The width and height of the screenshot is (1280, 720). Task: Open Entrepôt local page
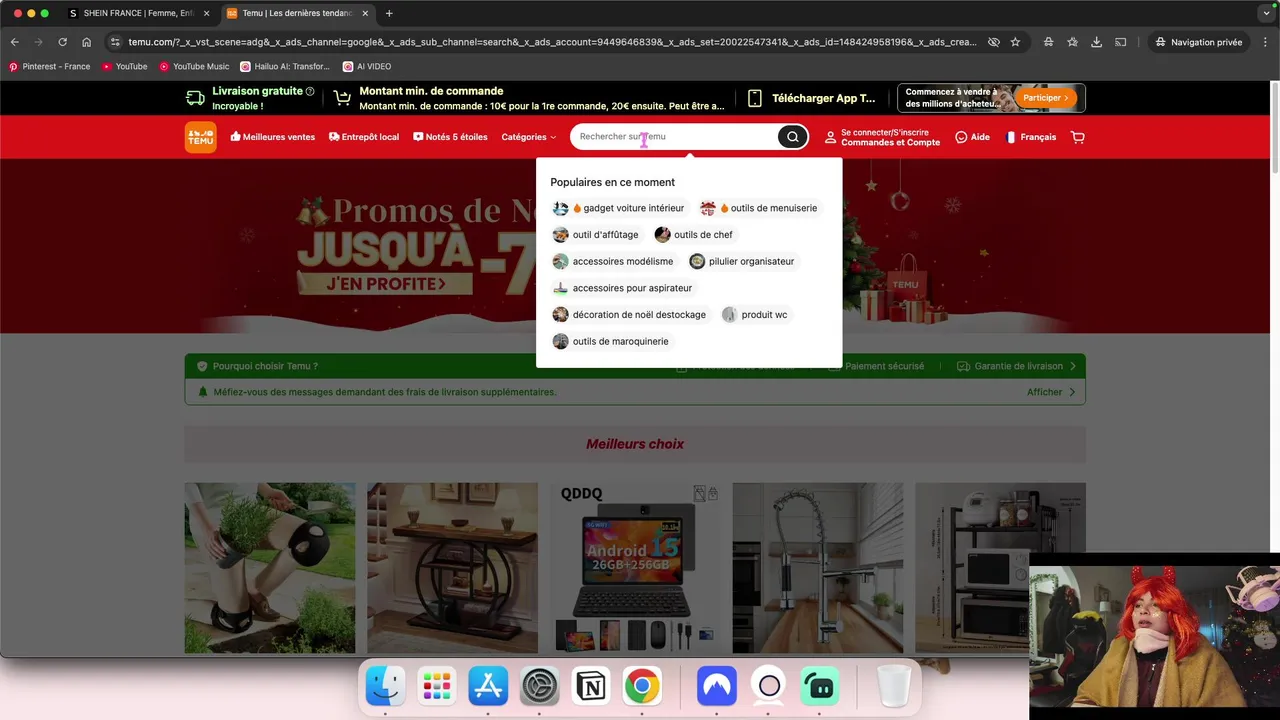click(x=364, y=137)
